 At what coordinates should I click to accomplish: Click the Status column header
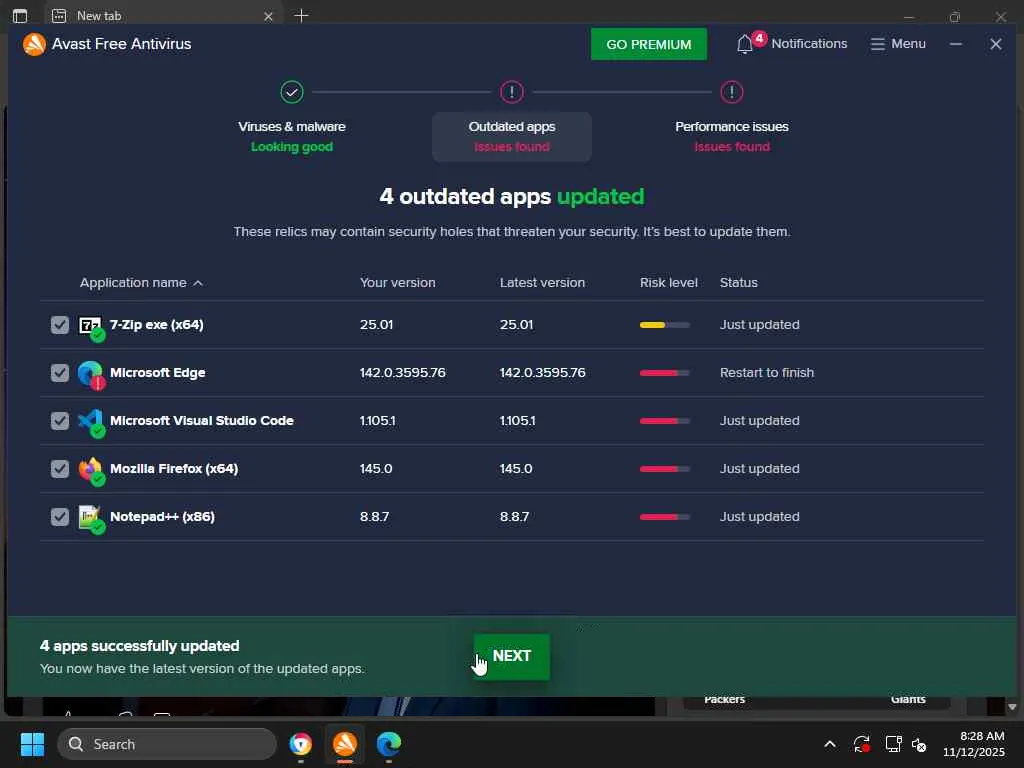pos(739,283)
